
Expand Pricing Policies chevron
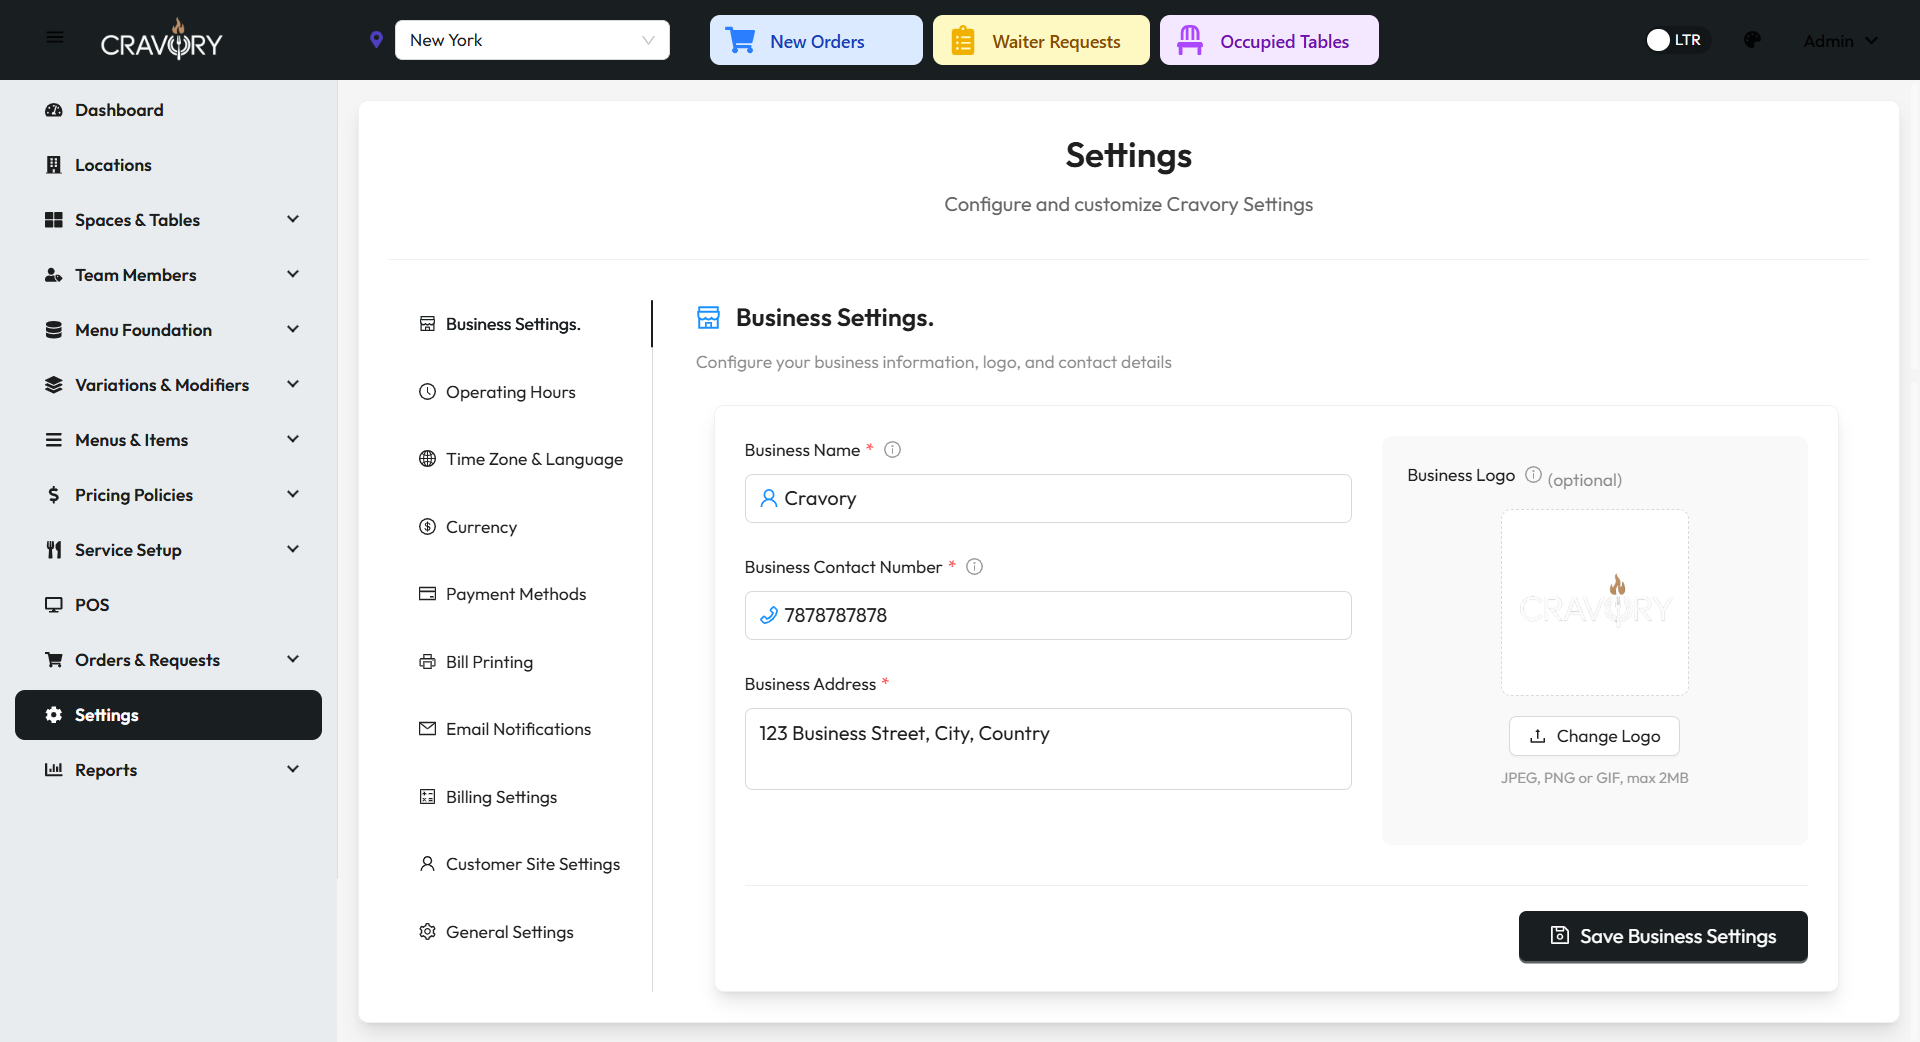[x=293, y=494]
